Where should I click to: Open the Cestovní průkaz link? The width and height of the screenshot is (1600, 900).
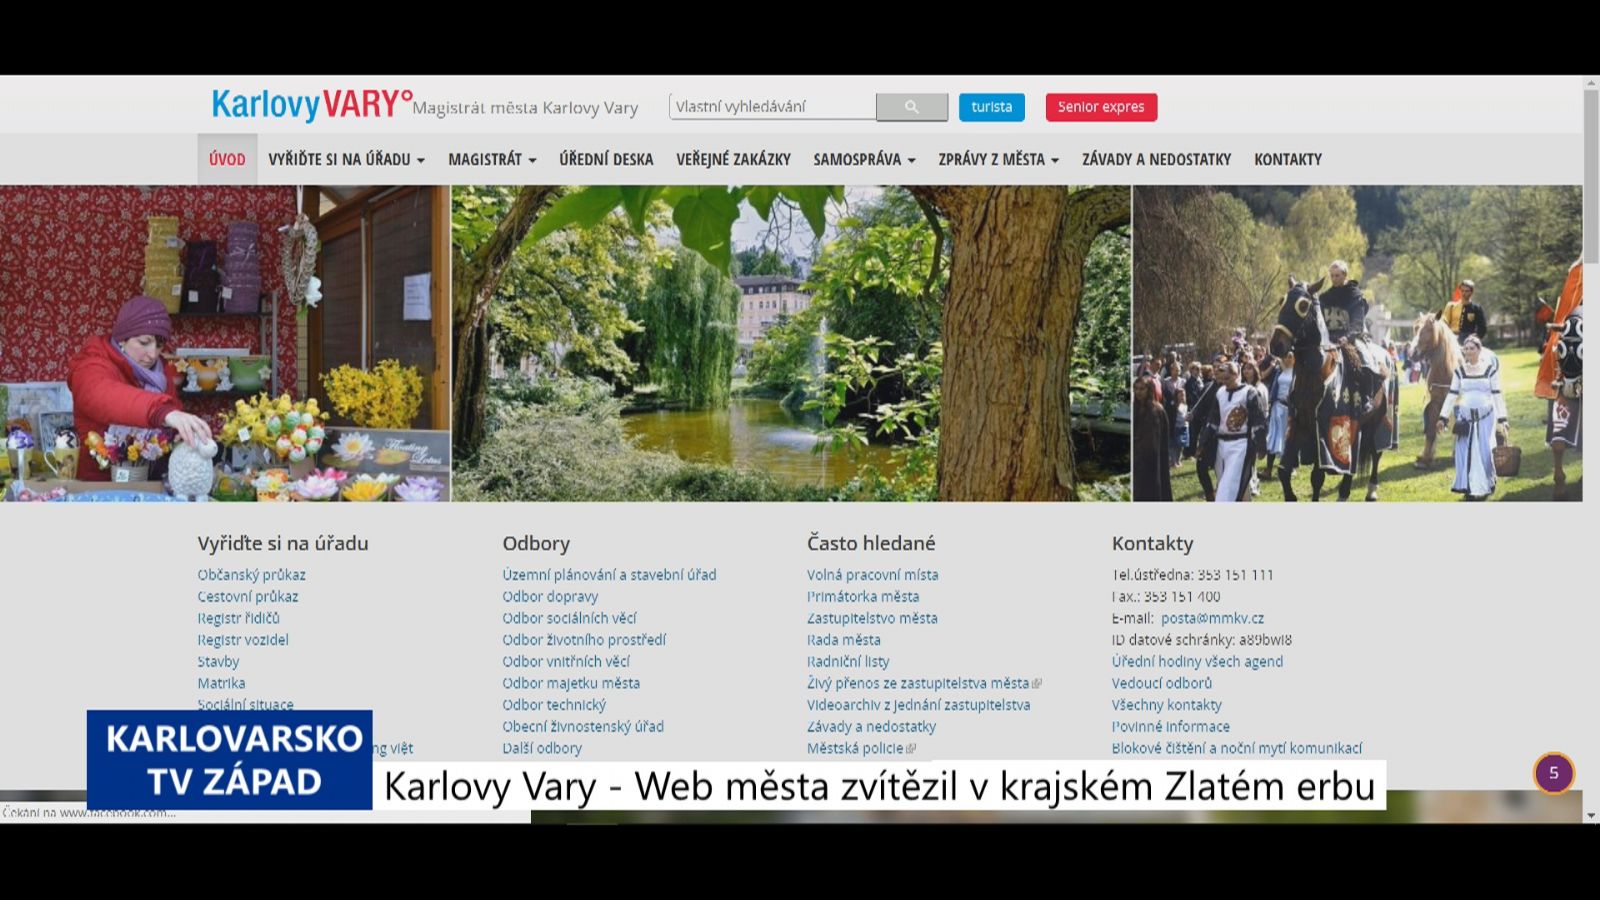pos(248,597)
